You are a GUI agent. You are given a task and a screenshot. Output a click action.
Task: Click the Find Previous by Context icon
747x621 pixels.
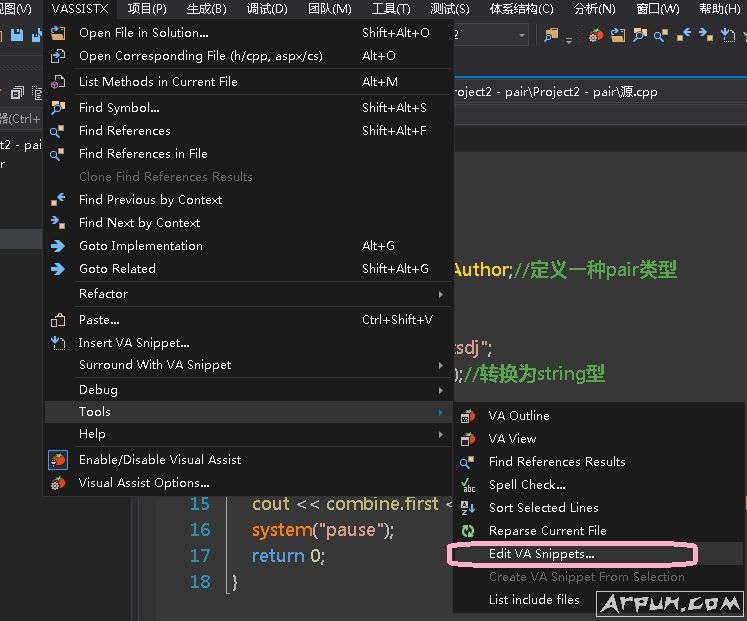point(58,200)
